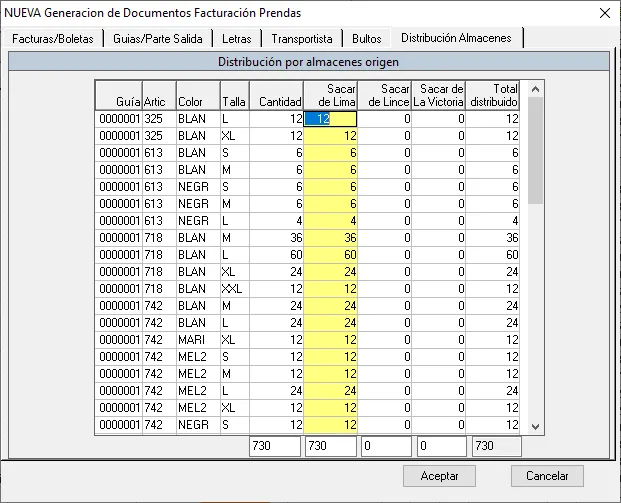Click the MARI color cell

[198, 340]
